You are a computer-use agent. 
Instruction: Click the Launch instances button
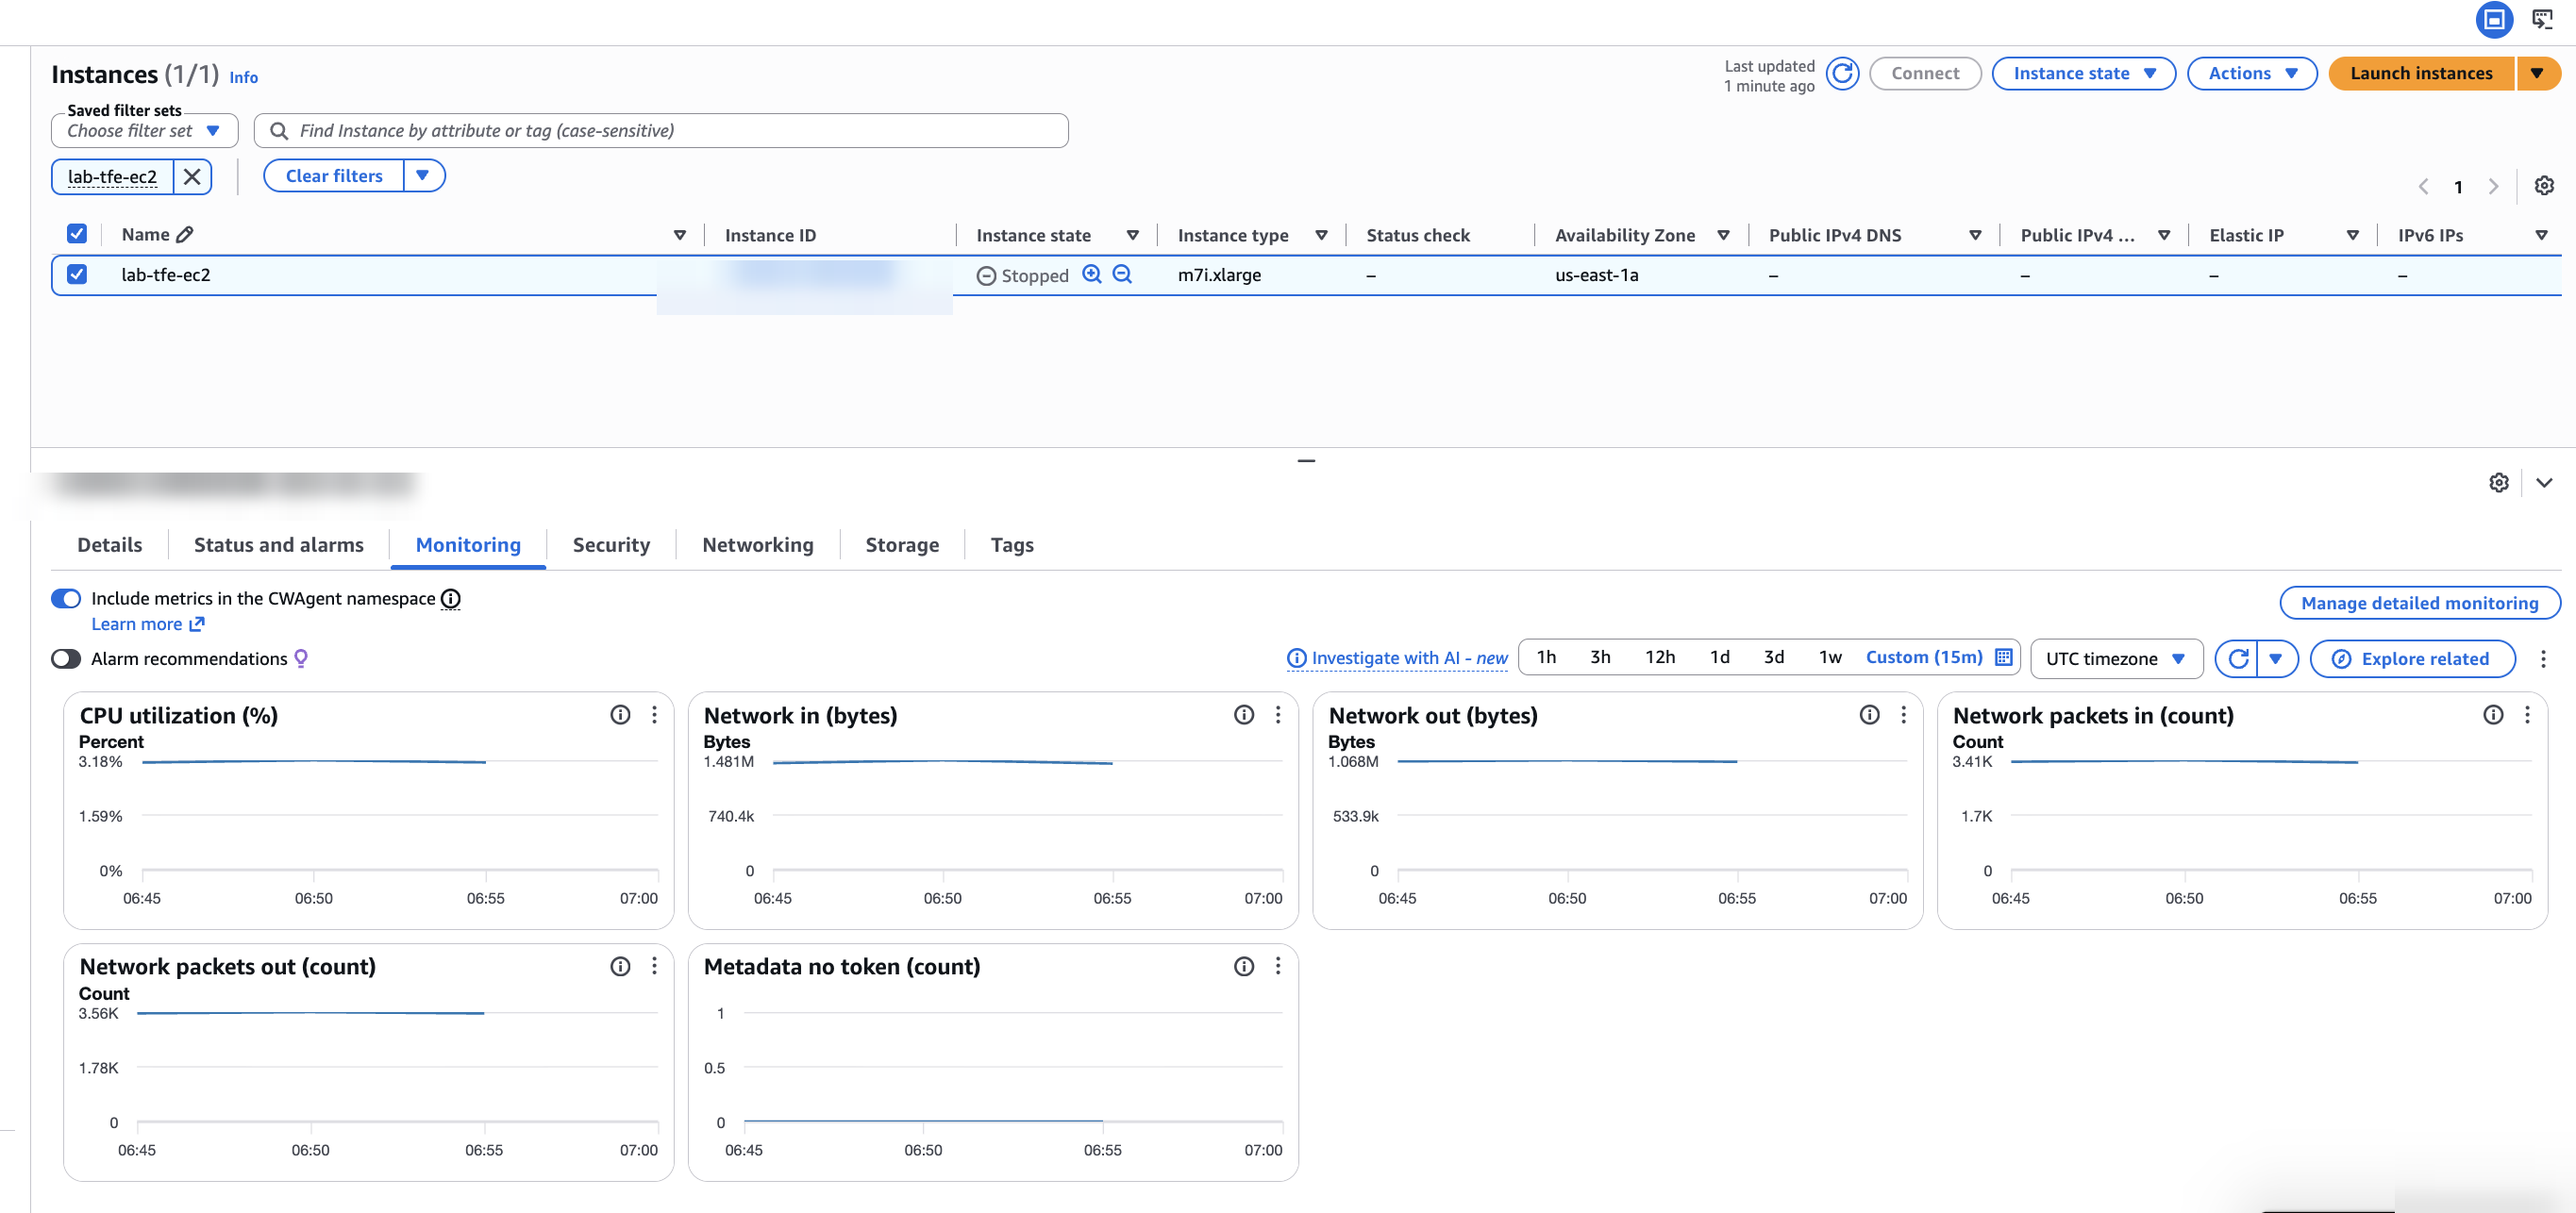click(2421, 74)
